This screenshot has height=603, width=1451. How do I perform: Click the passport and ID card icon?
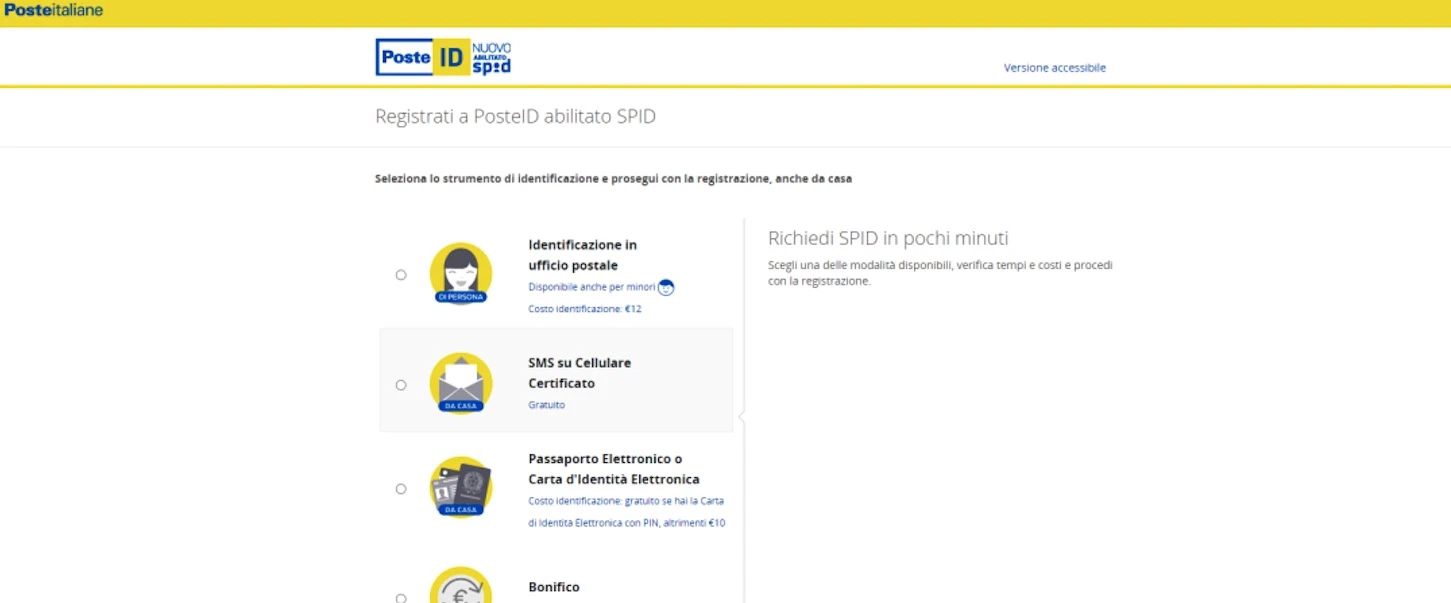click(x=461, y=487)
